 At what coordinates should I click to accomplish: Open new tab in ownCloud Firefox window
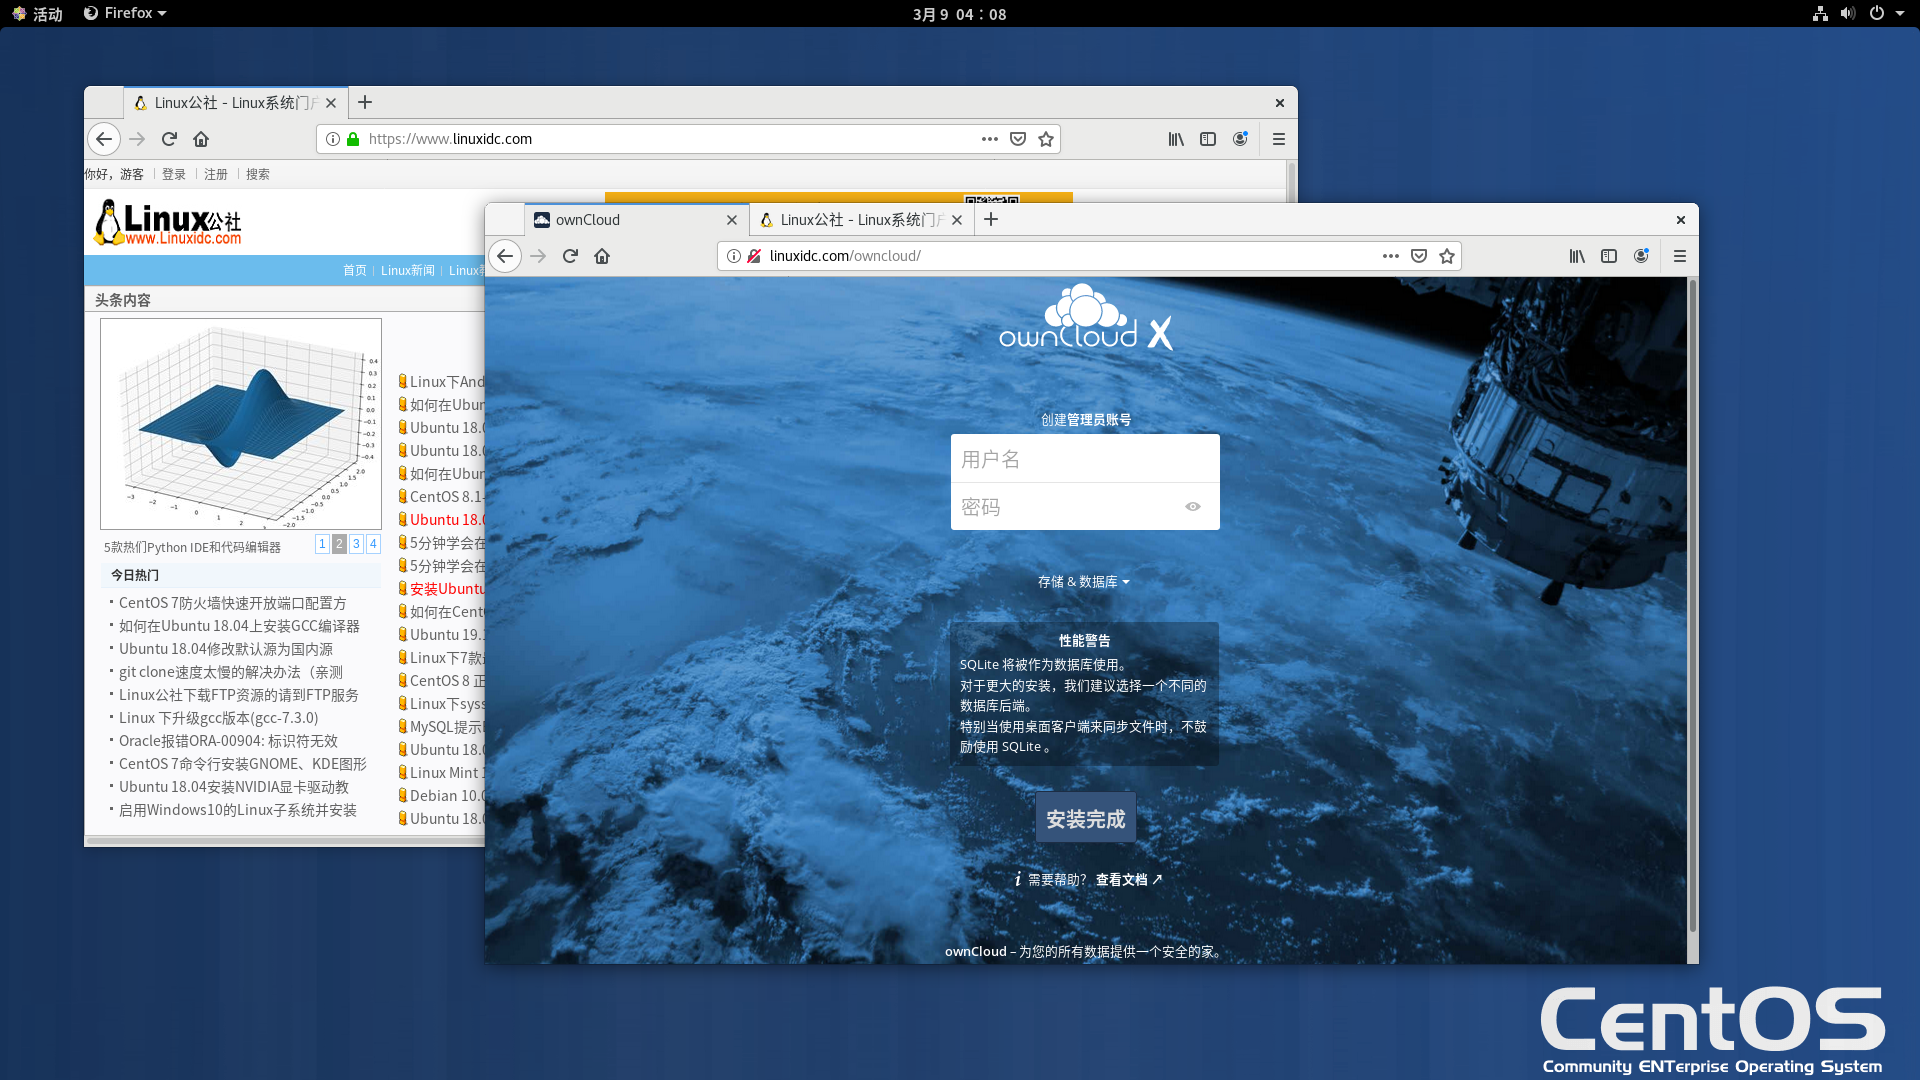991,219
